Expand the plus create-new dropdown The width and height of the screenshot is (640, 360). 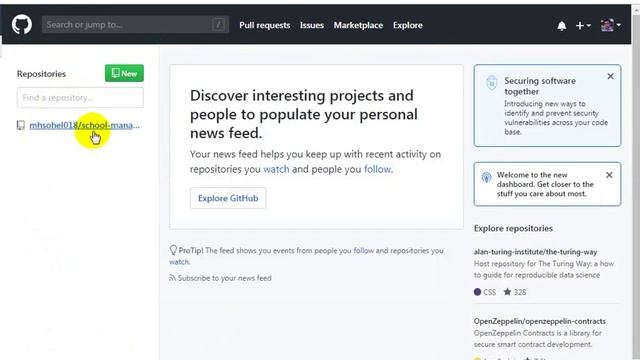pos(583,25)
